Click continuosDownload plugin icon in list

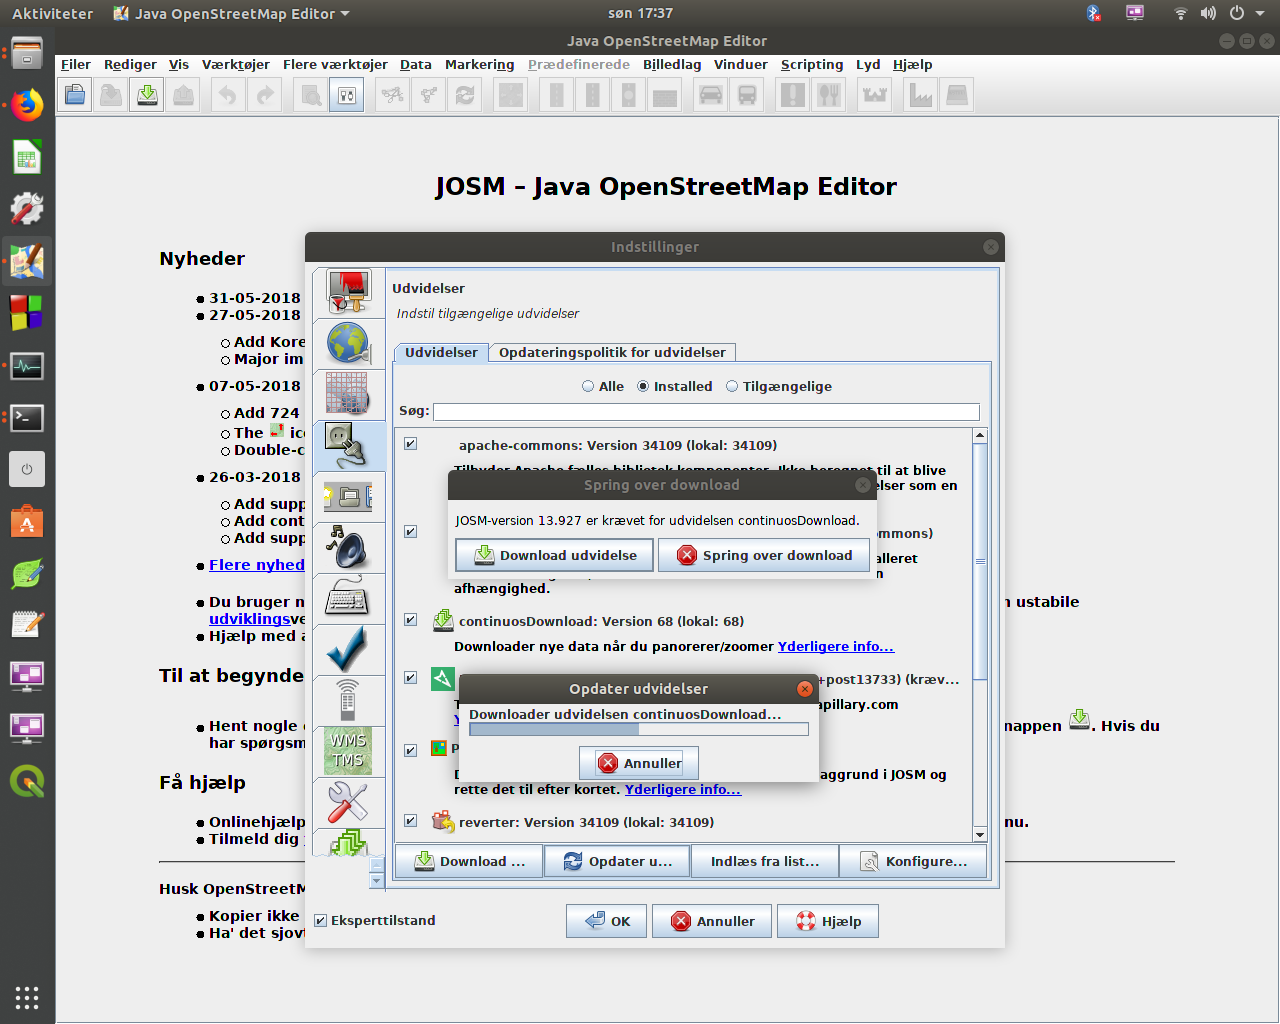click(443, 621)
